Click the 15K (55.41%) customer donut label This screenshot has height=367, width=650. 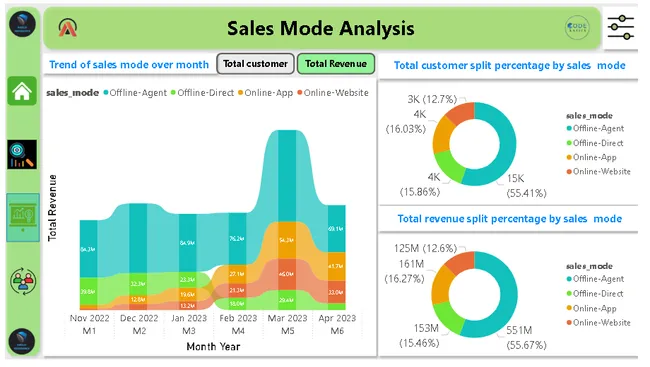pyautogui.click(x=526, y=186)
